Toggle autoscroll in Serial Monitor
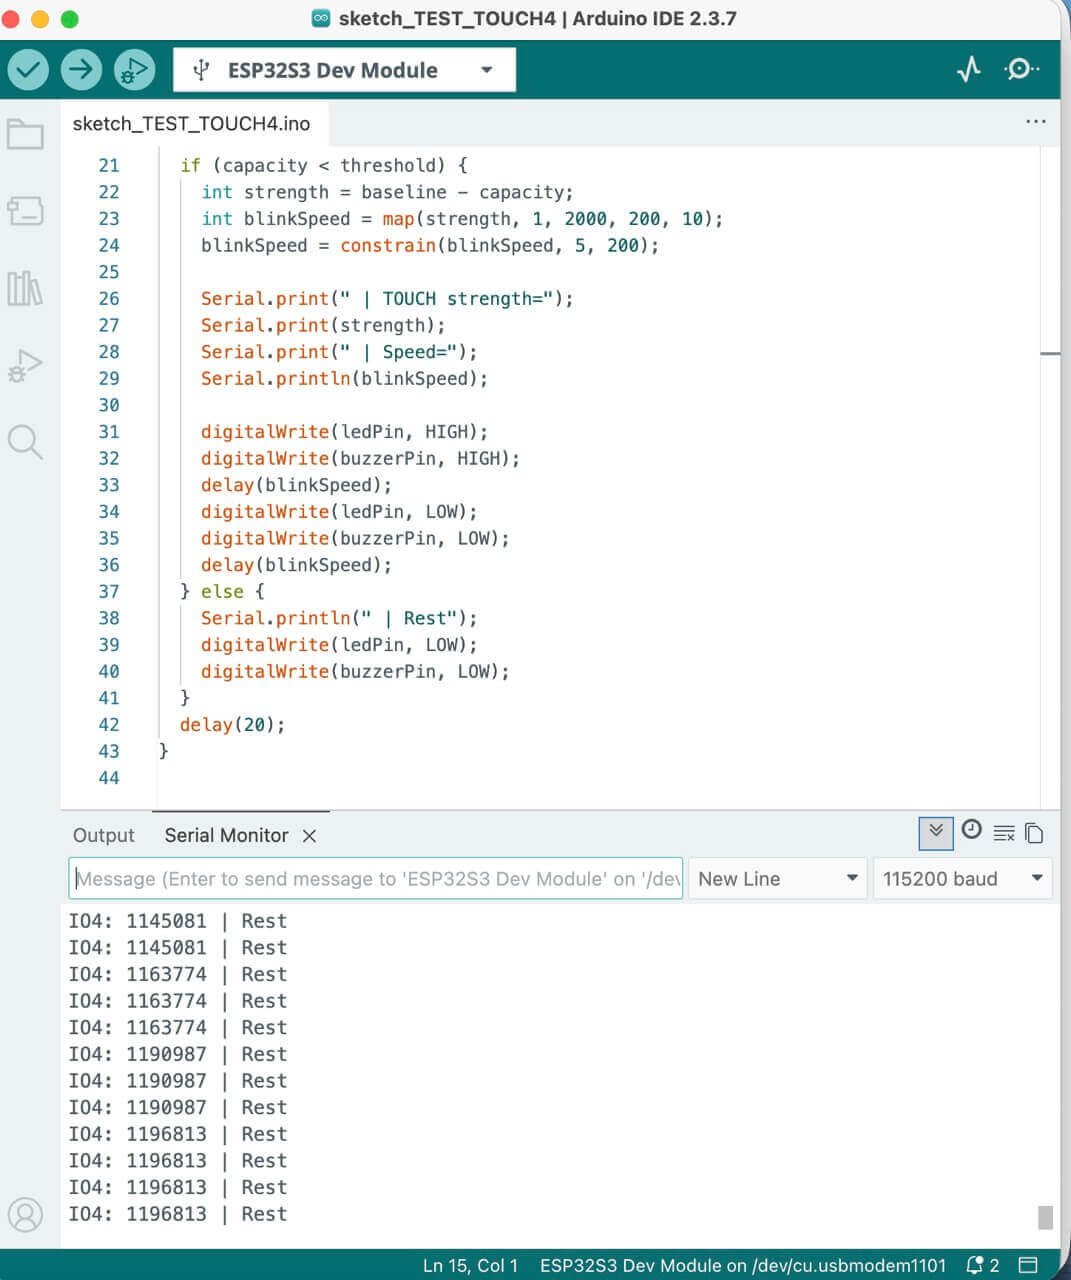This screenshot has height=1280, width=1071. [936, 832]
